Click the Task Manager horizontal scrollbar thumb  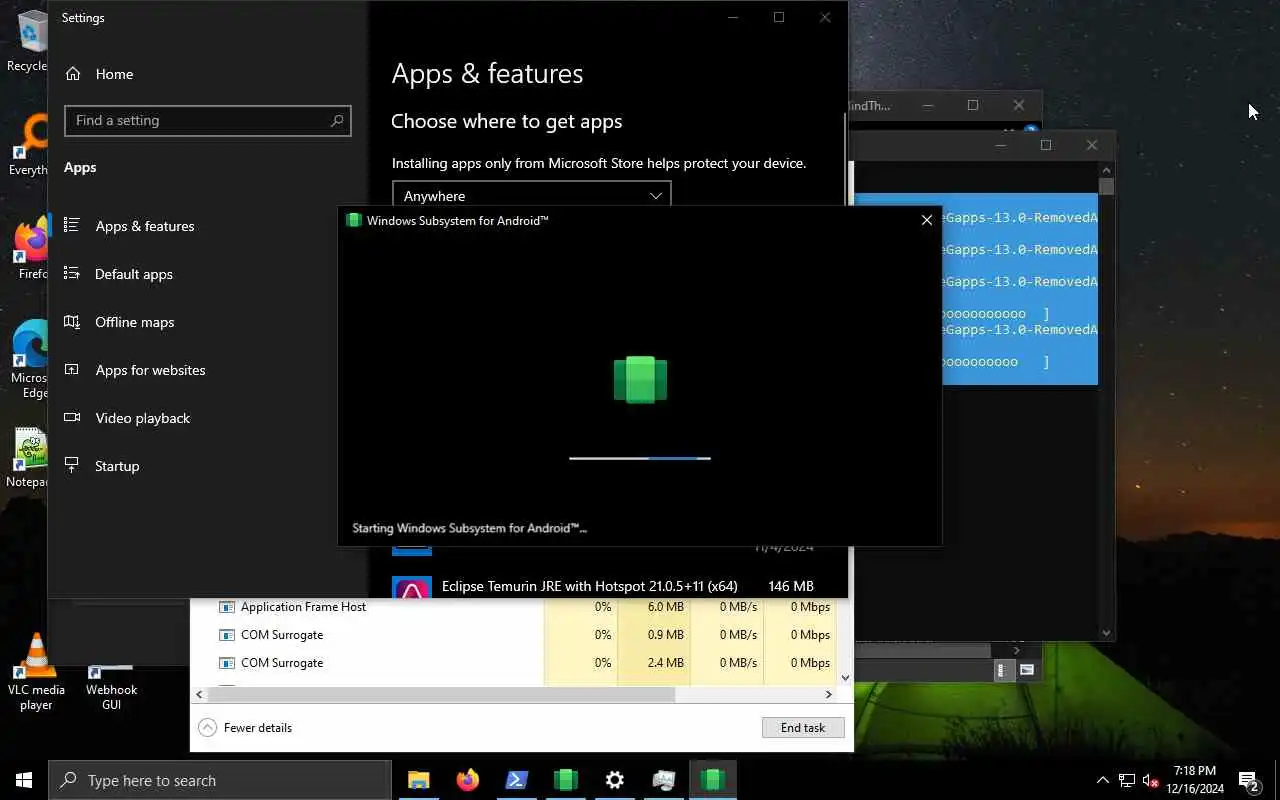click(441, 694)
